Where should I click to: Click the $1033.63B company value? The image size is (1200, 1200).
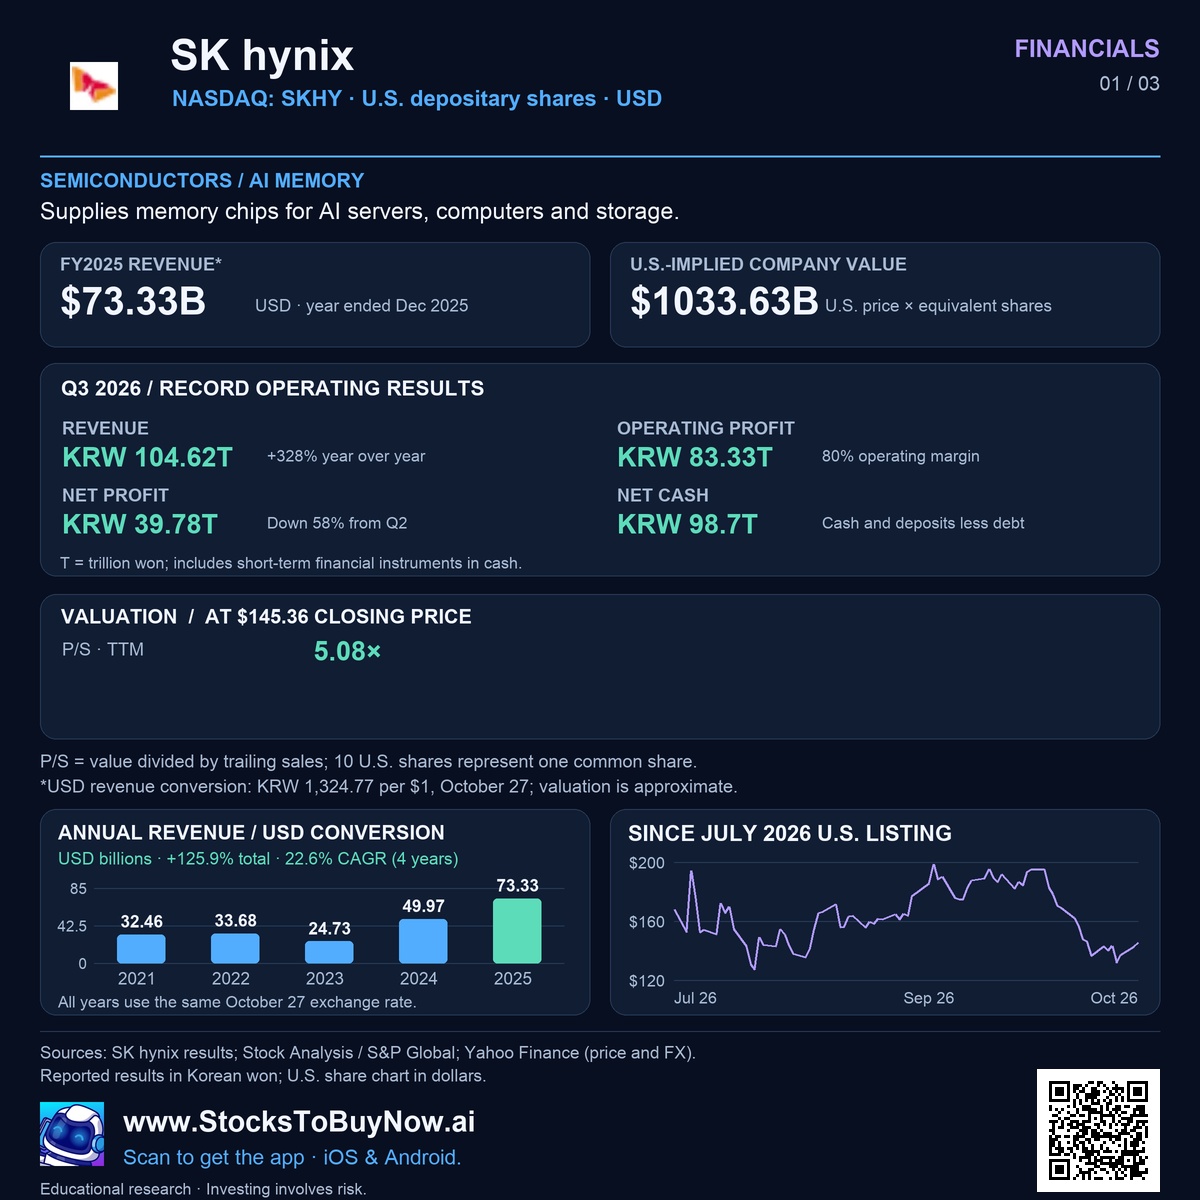(x=724, y=301)
